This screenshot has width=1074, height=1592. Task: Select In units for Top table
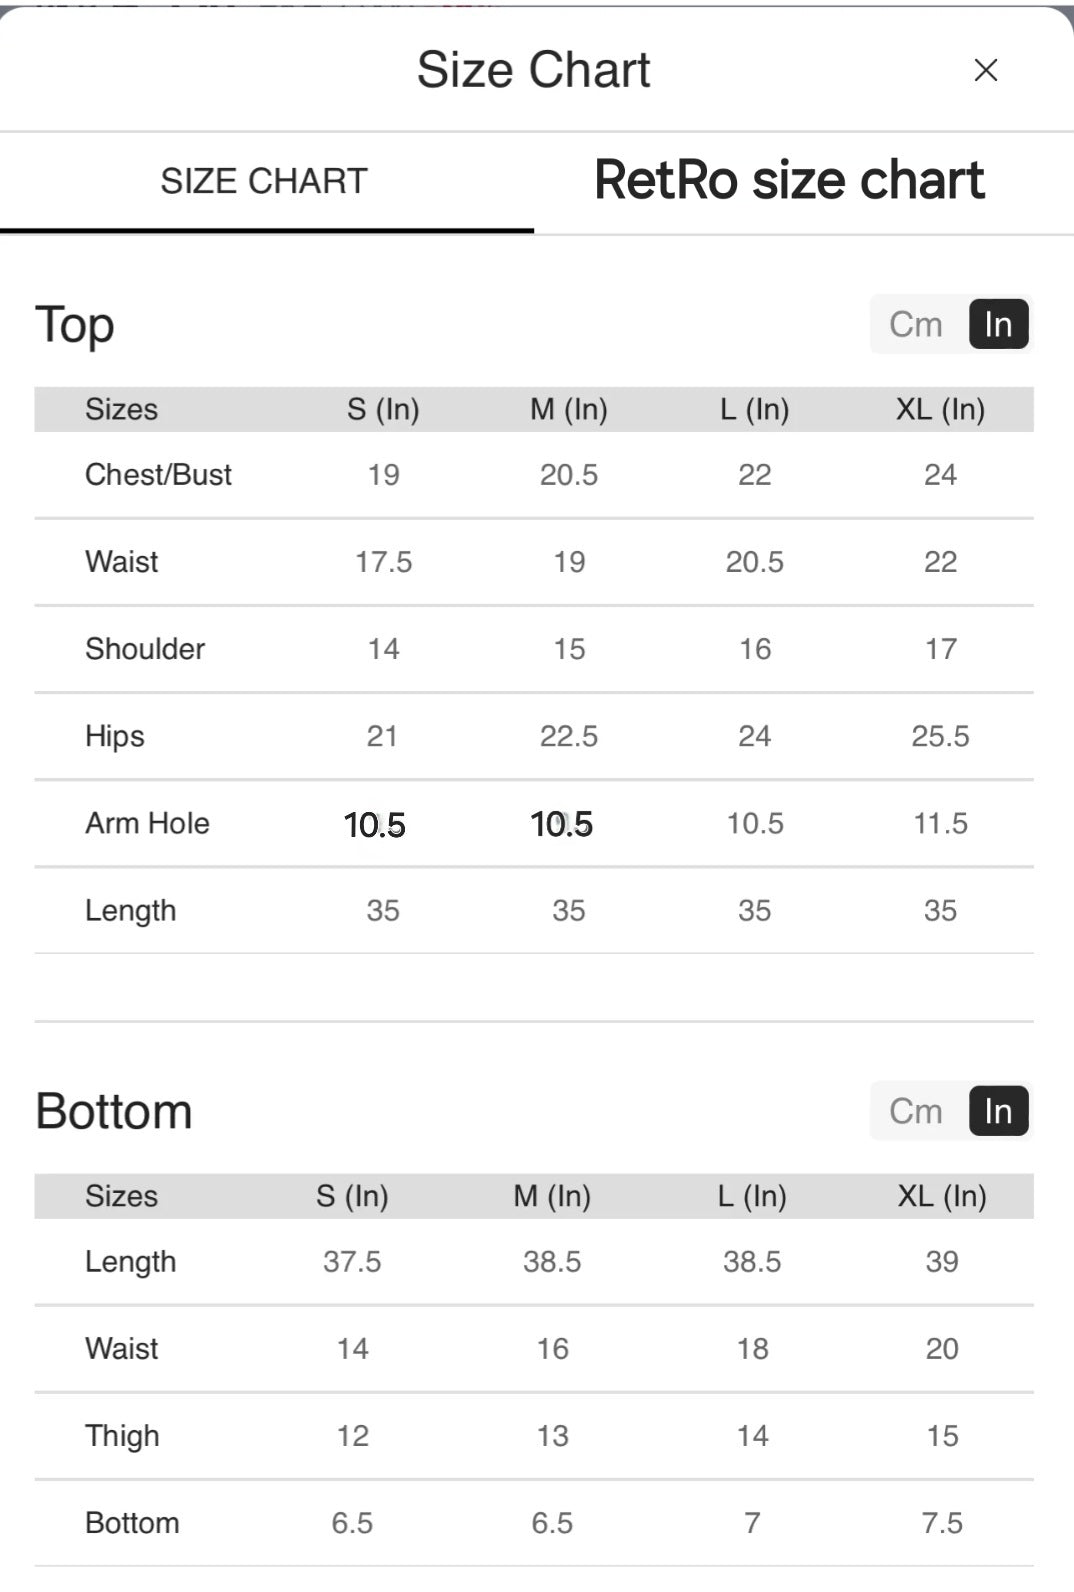tap(998, 324)
